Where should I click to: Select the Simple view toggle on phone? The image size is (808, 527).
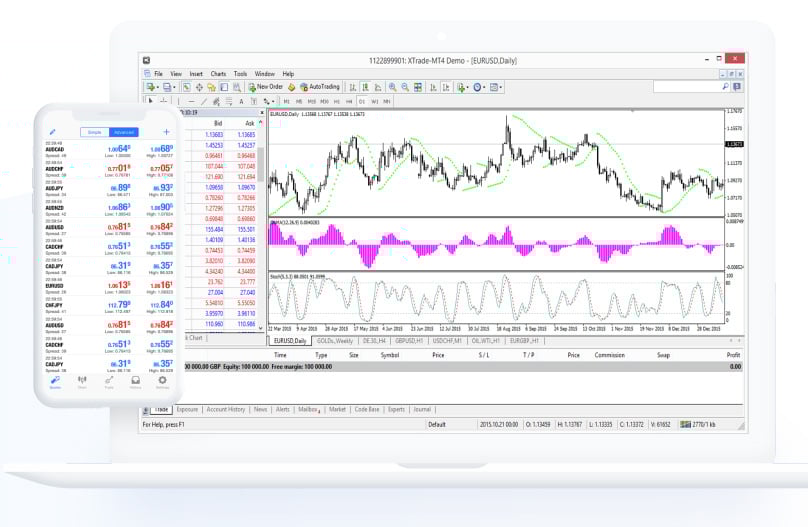tap(95, 132)
